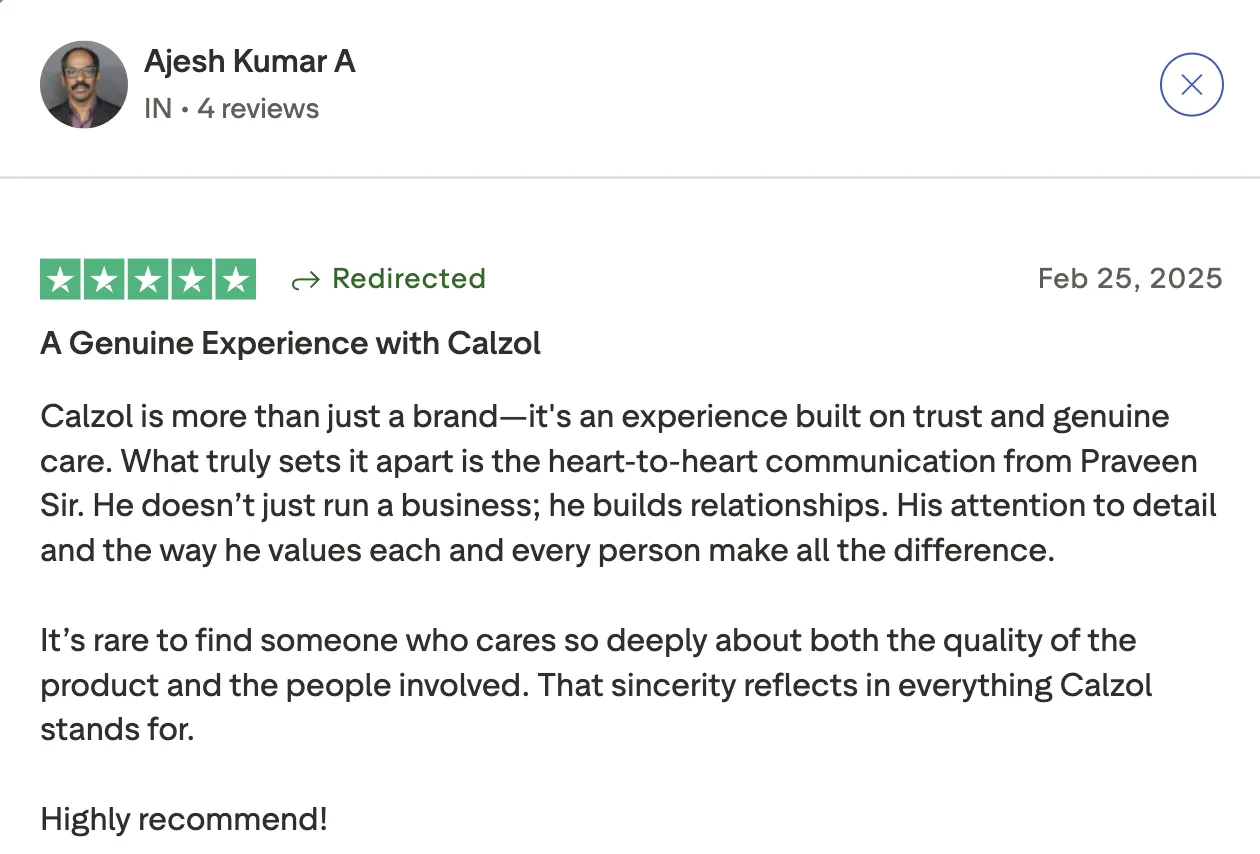This screenshot has width=1260, height=854.
Task: Click the first green rating star
Action: pyautogui.click(x=61, y=279)
